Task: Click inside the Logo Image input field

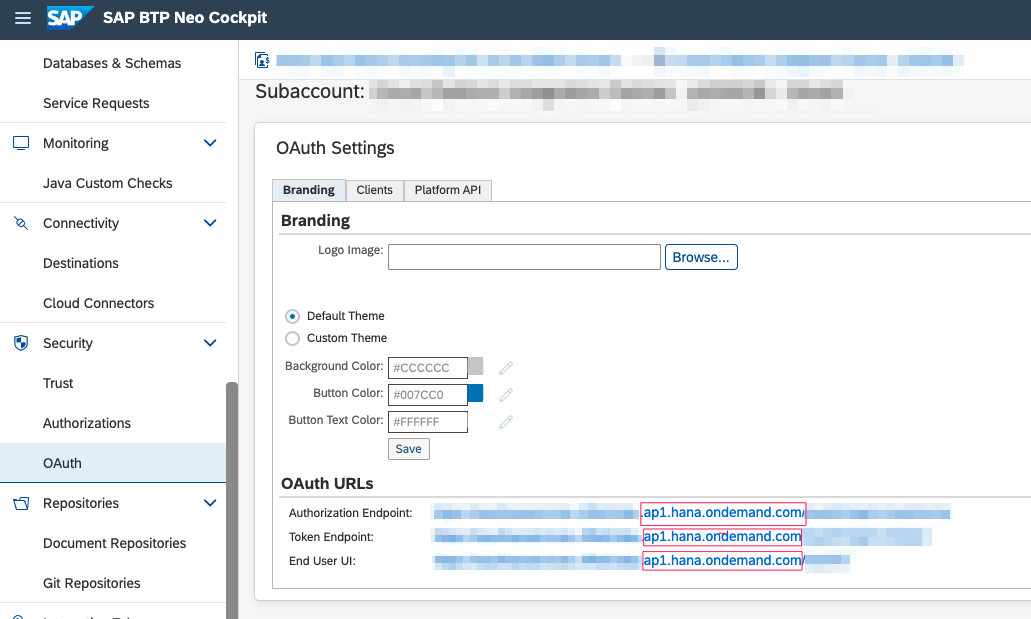Action: pos(523,256)
